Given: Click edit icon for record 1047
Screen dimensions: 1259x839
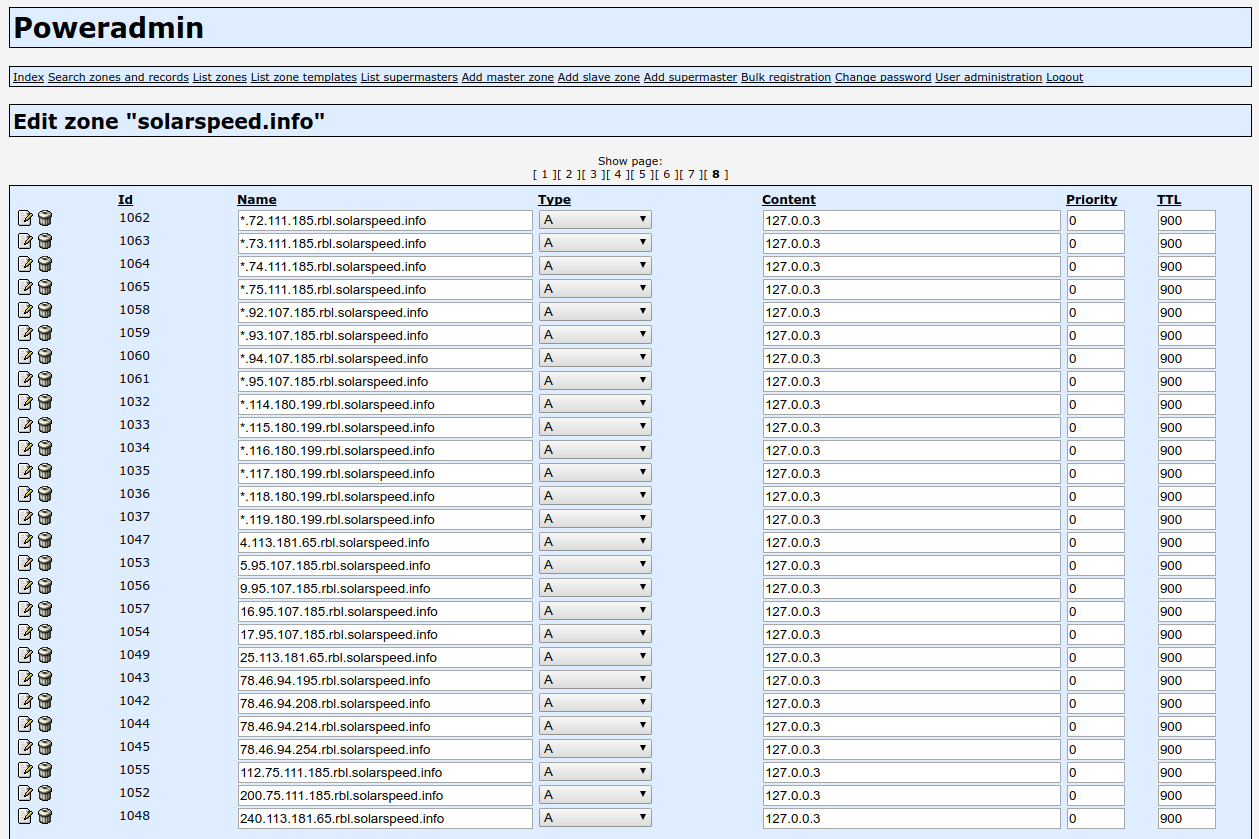Looking at the screenshot, I should pos(26,540).
